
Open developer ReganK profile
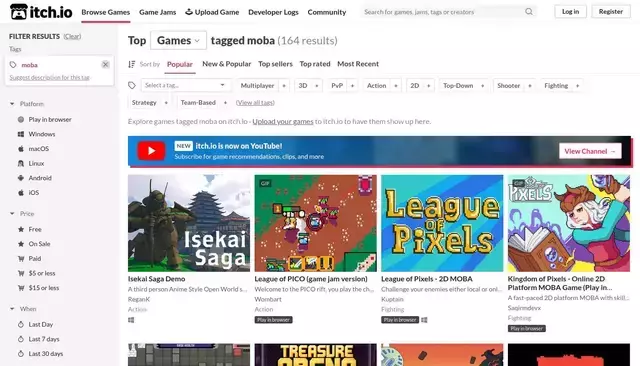[x=139, y=299]
